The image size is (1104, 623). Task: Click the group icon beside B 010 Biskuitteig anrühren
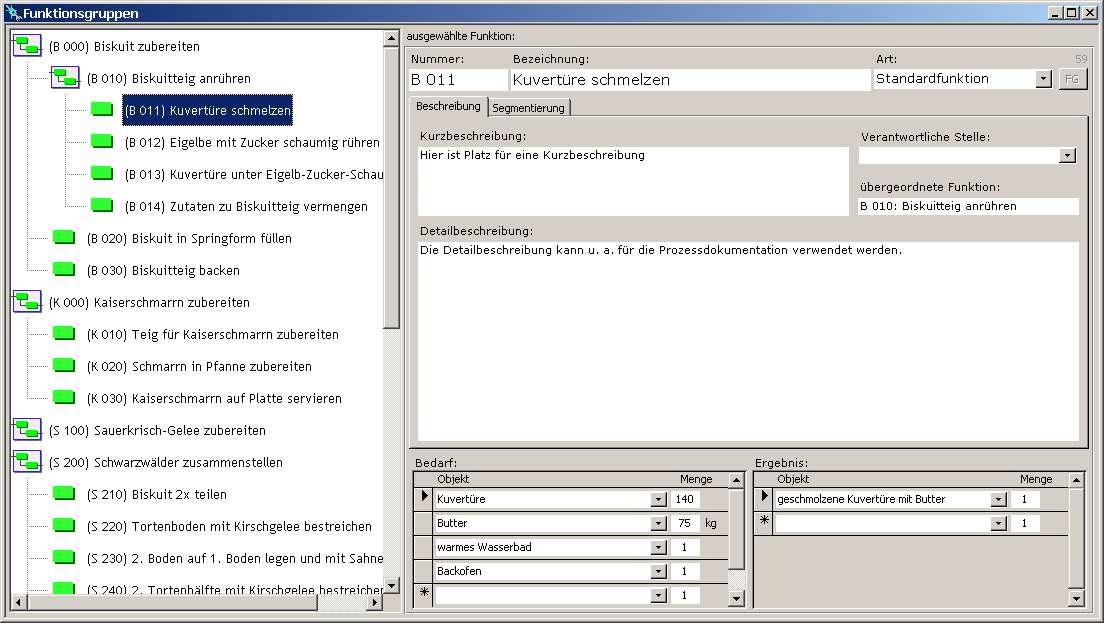[x=65, y=78]
